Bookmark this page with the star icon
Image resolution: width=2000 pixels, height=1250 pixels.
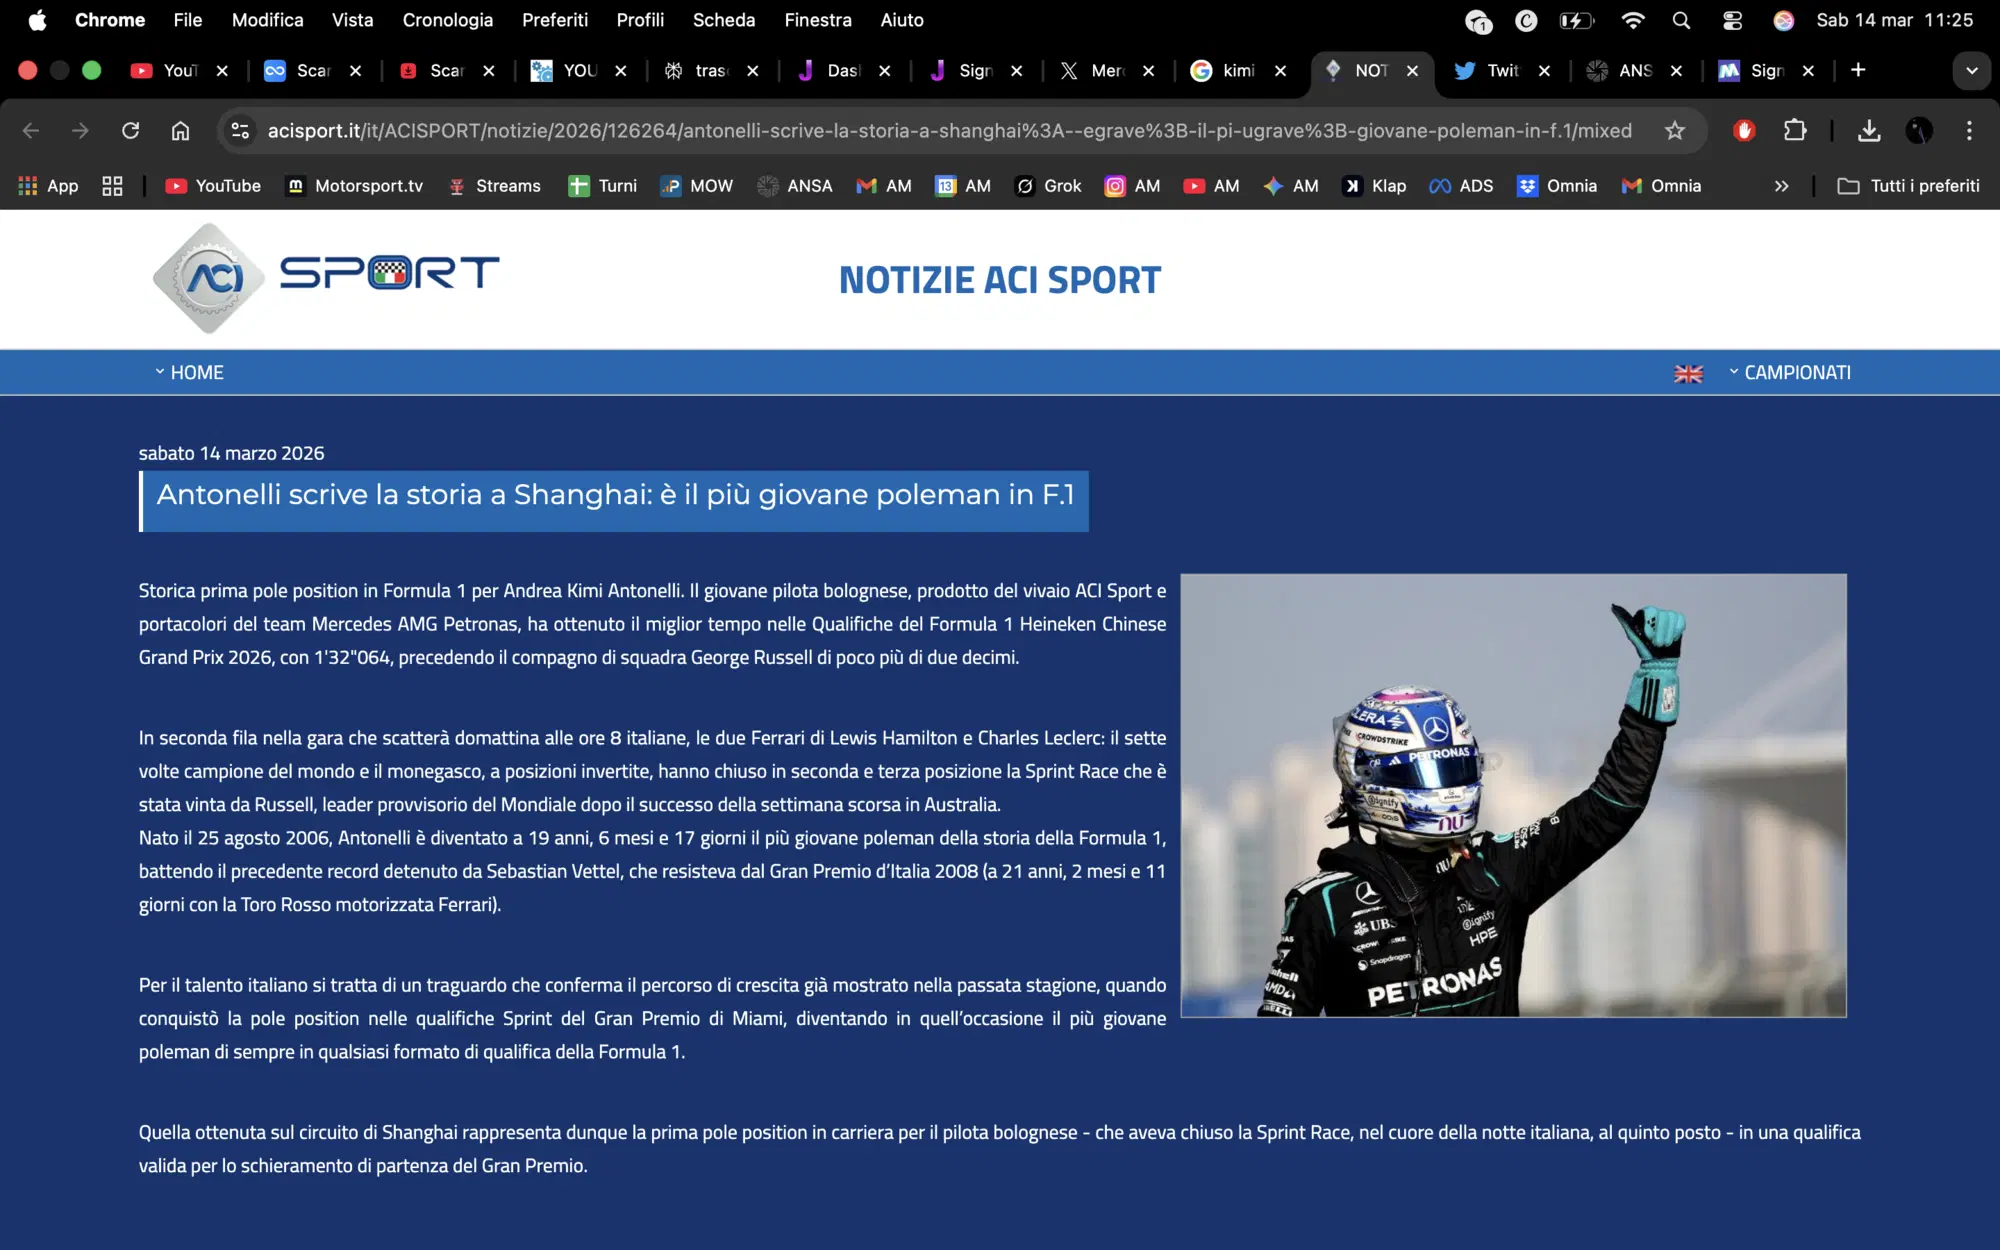click(x=1673, y=130)
